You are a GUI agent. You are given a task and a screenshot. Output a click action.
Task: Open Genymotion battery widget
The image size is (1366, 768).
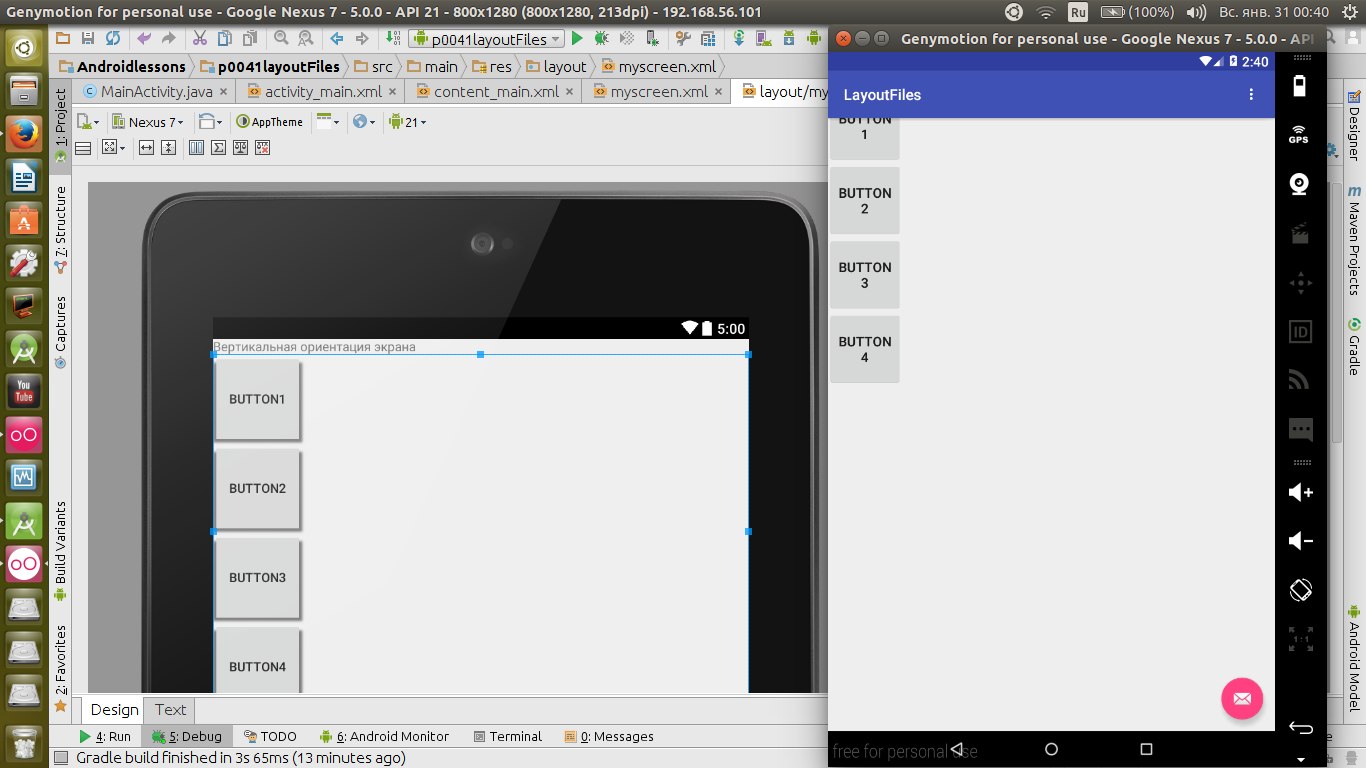(x=1299, y=85)
